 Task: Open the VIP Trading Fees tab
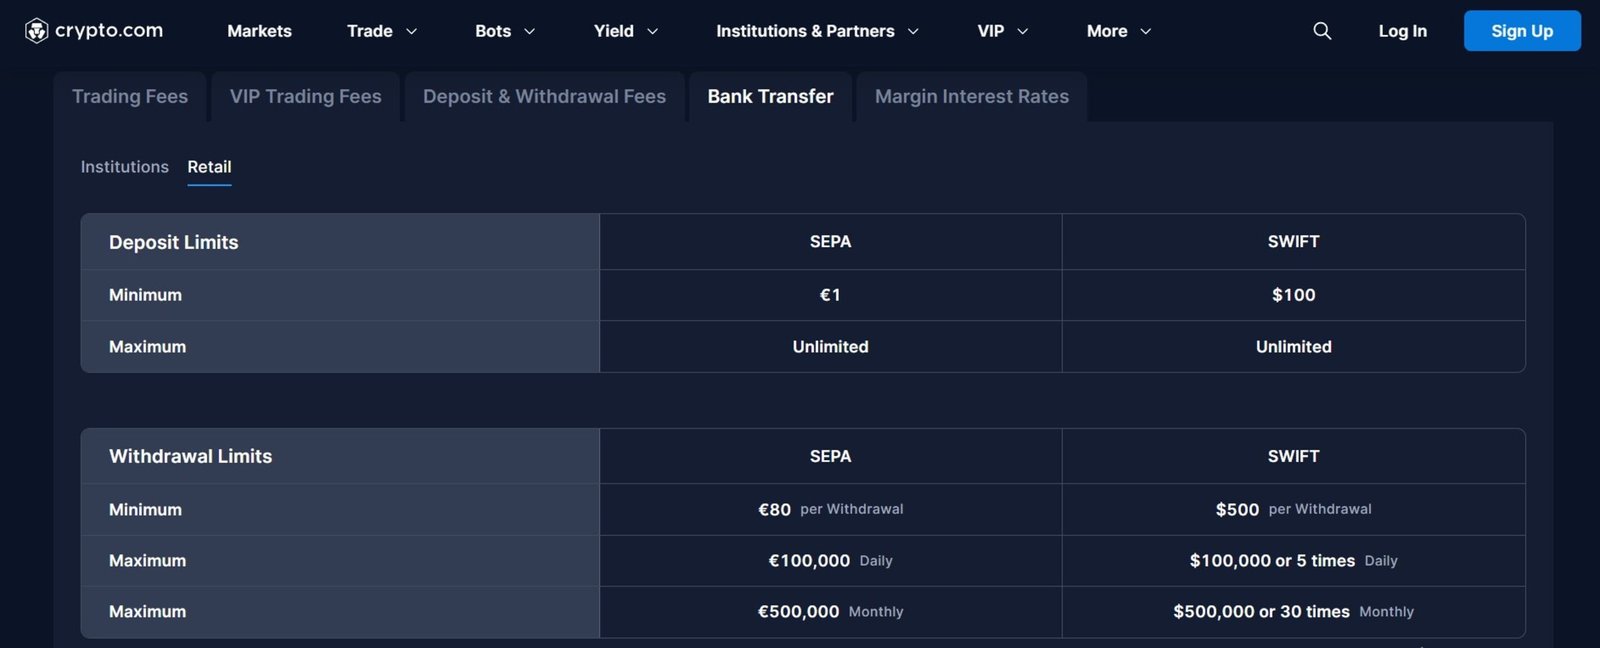(x=305, y=97)
